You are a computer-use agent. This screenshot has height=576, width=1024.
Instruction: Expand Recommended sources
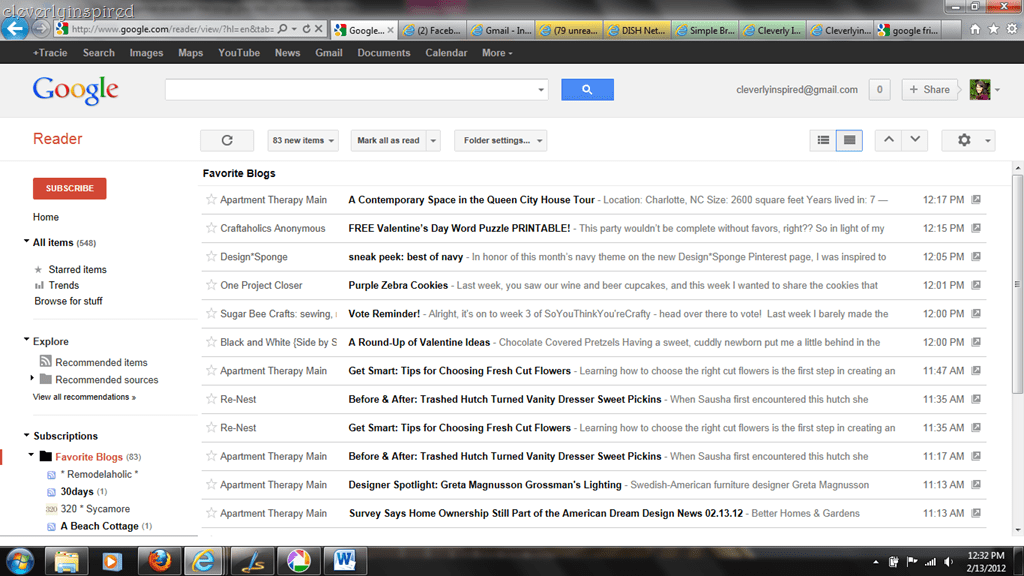coord(32,378)
